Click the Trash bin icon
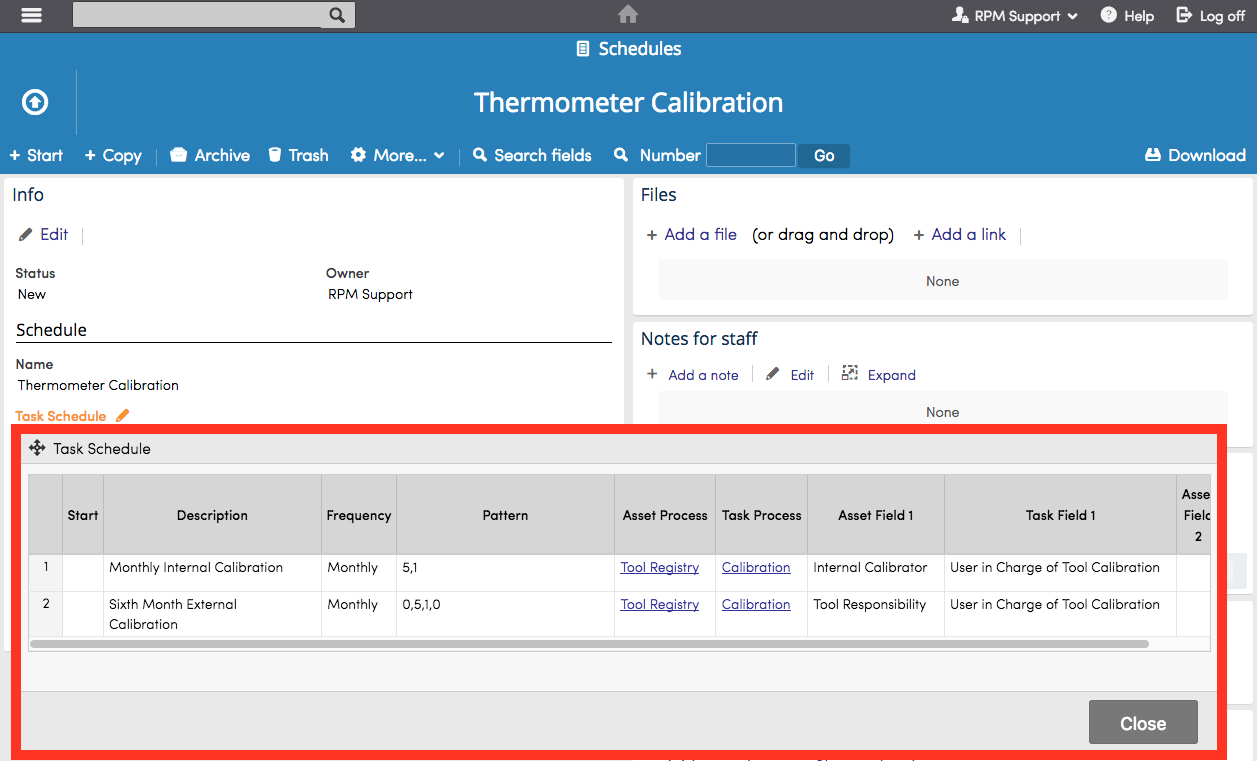Screen dimensions: 1257x761 (x=275, y=155)
